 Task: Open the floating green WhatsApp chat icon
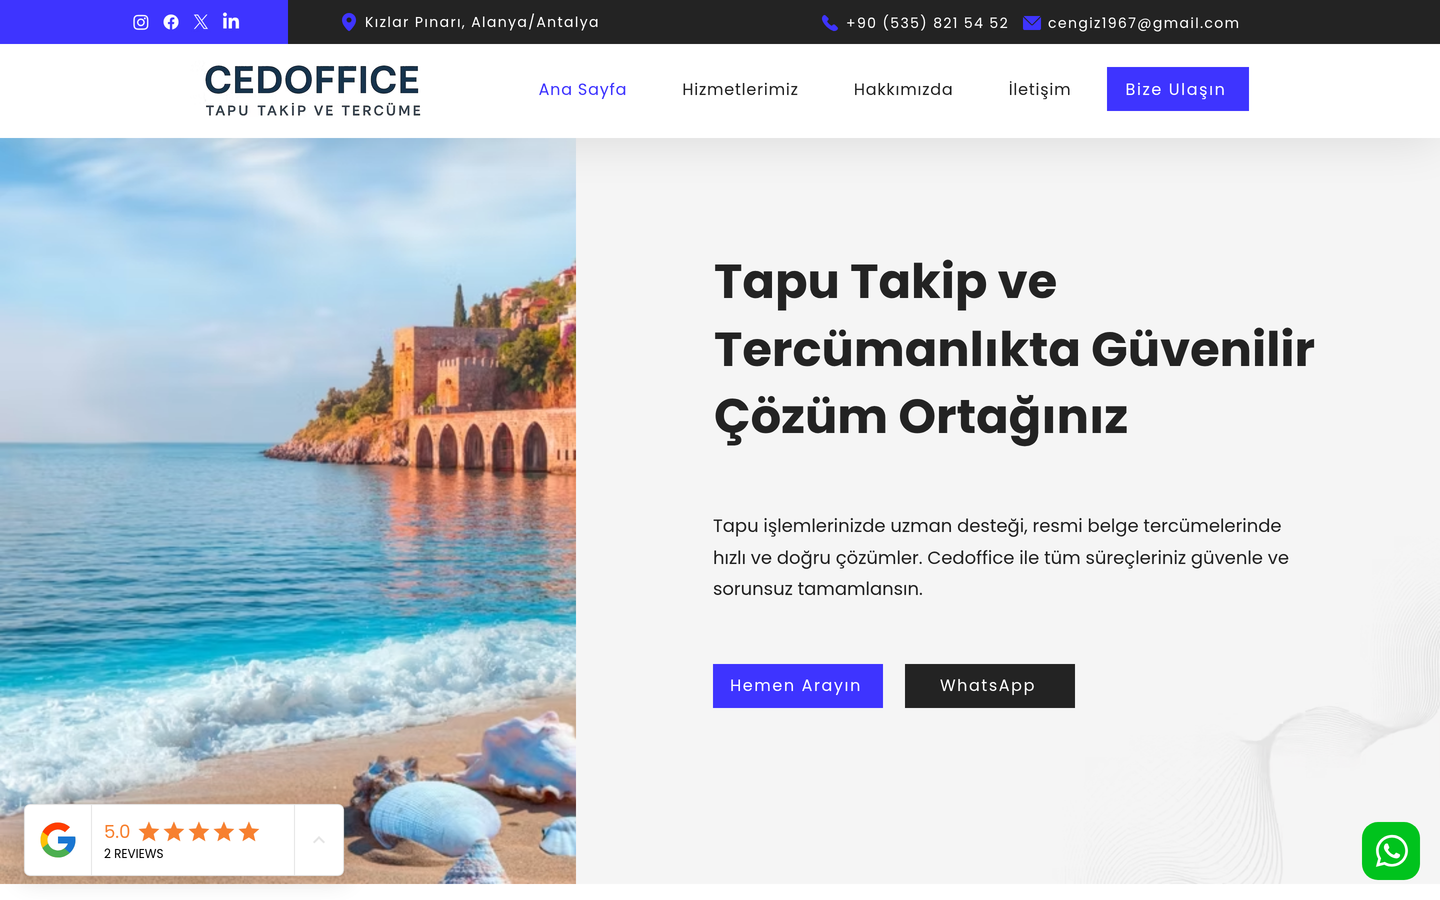pos(1391,851)
